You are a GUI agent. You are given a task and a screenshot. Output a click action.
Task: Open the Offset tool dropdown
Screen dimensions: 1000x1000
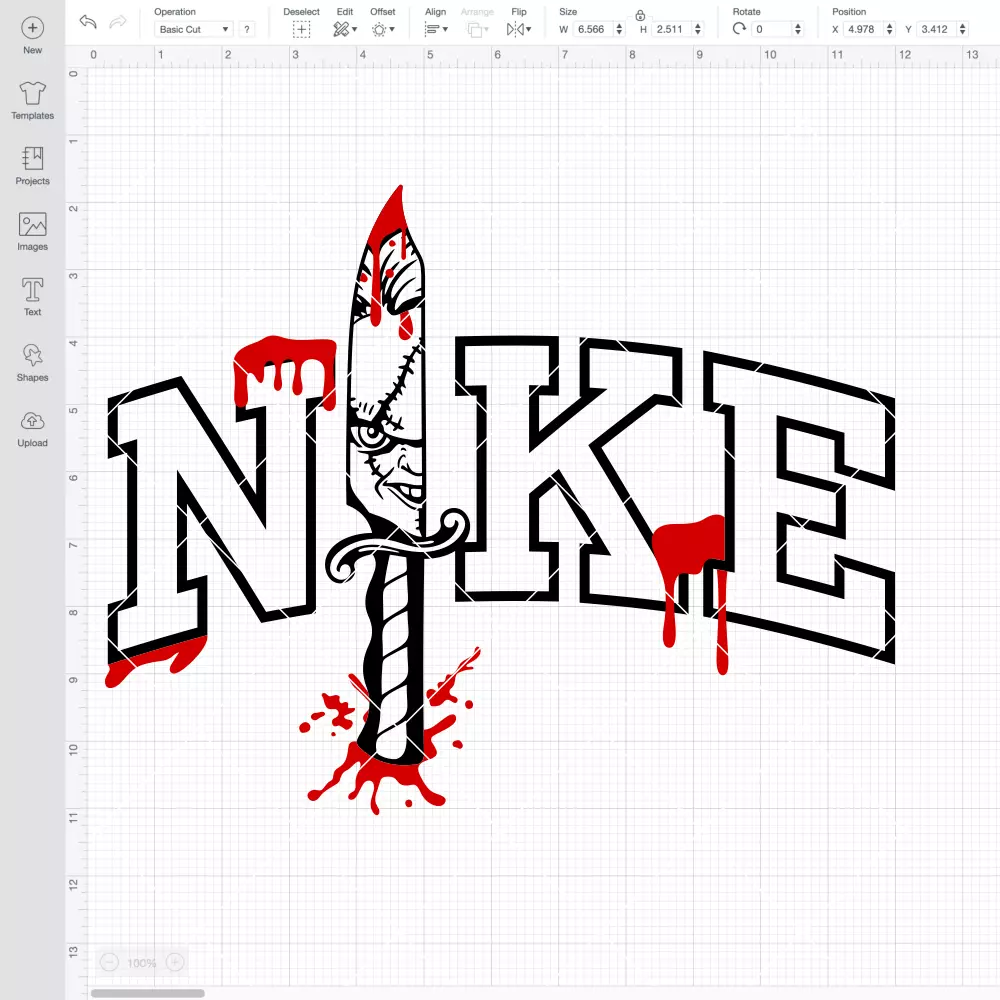(x=383, y=29)
